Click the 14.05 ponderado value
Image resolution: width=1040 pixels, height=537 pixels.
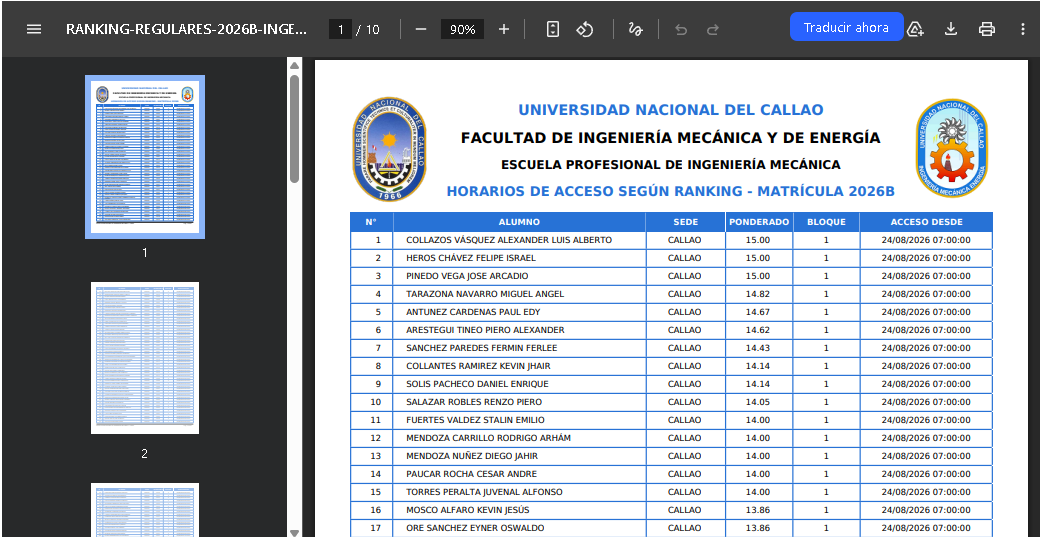pos(757,401)
